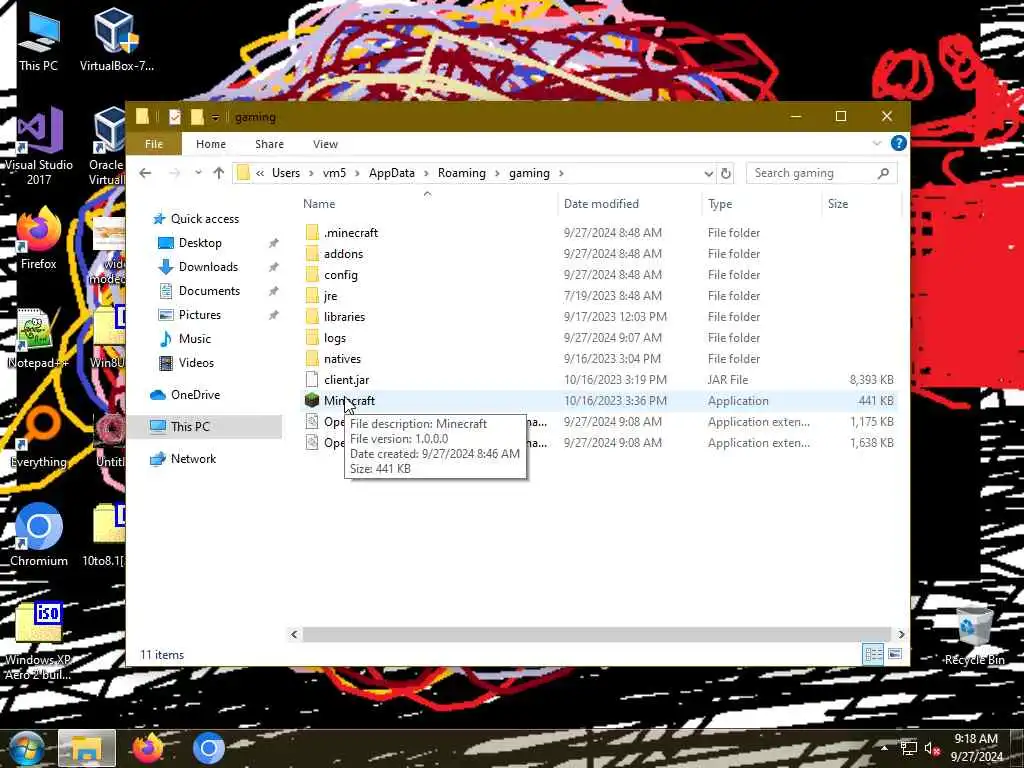
Task: Click Users in the address path
Action: tap(286, 173)
